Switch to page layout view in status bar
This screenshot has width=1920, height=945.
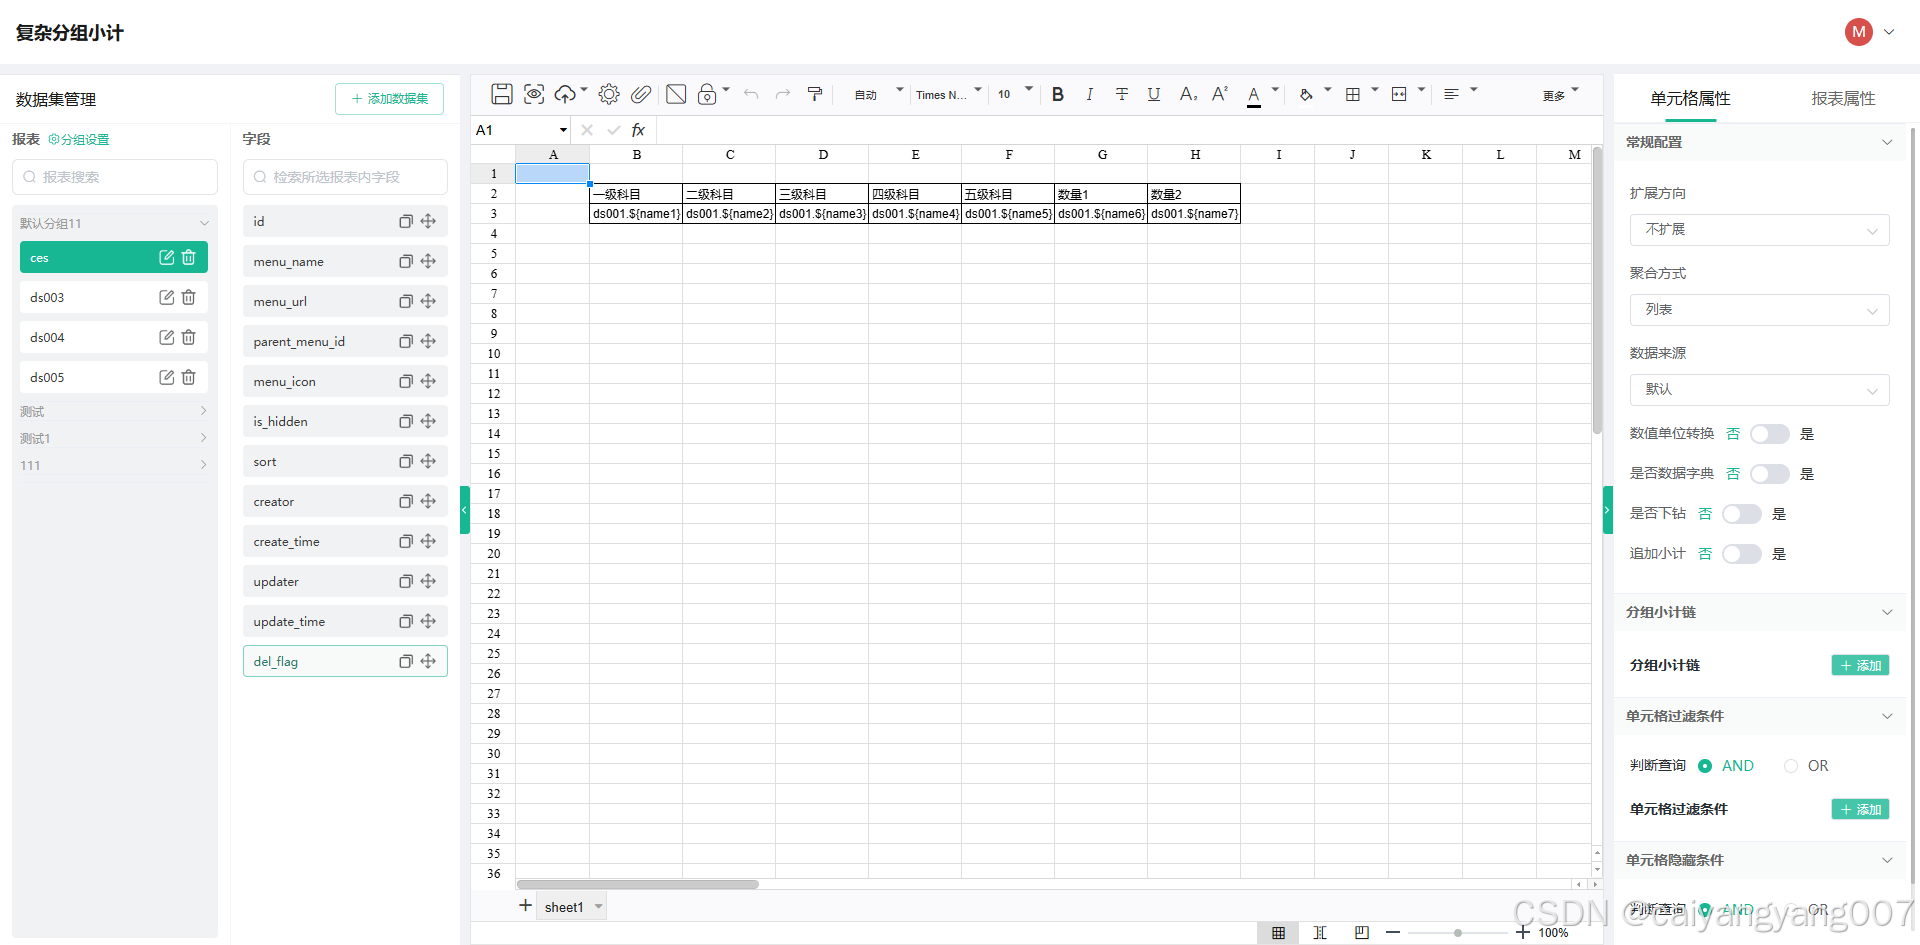click(1361, 932)
